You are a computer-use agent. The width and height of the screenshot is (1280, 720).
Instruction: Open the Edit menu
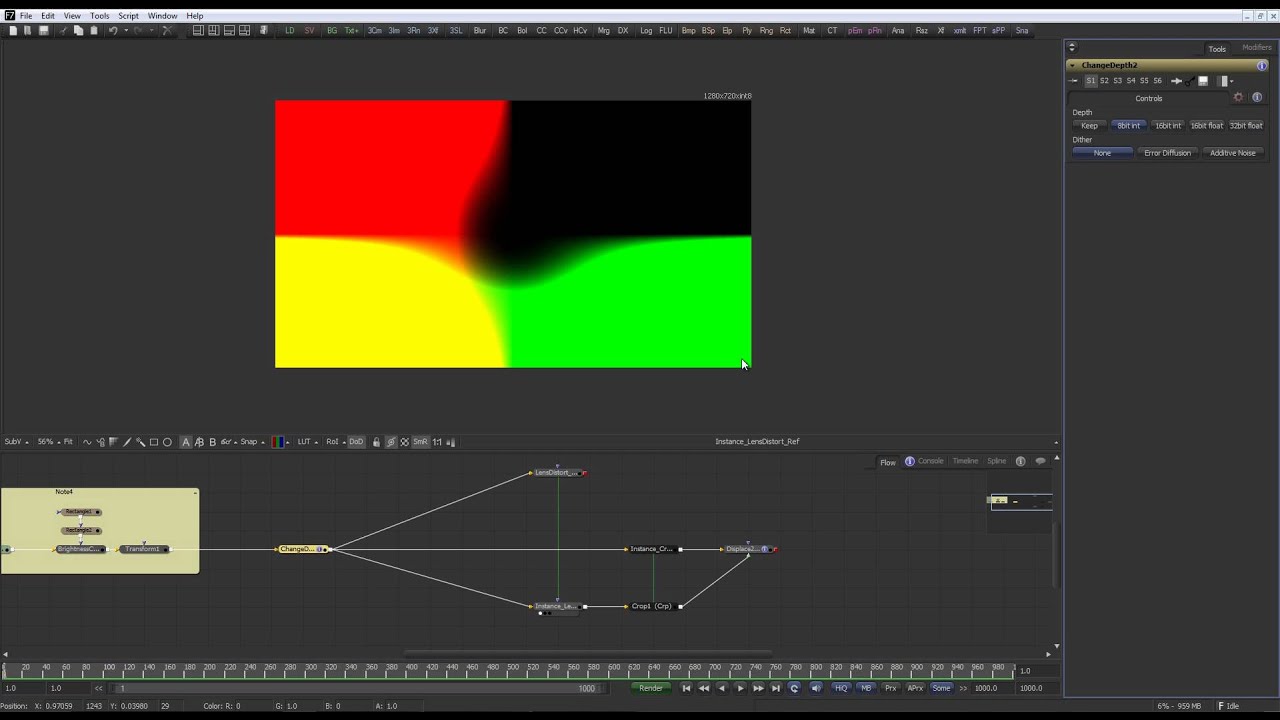click(x=47, y=16)
